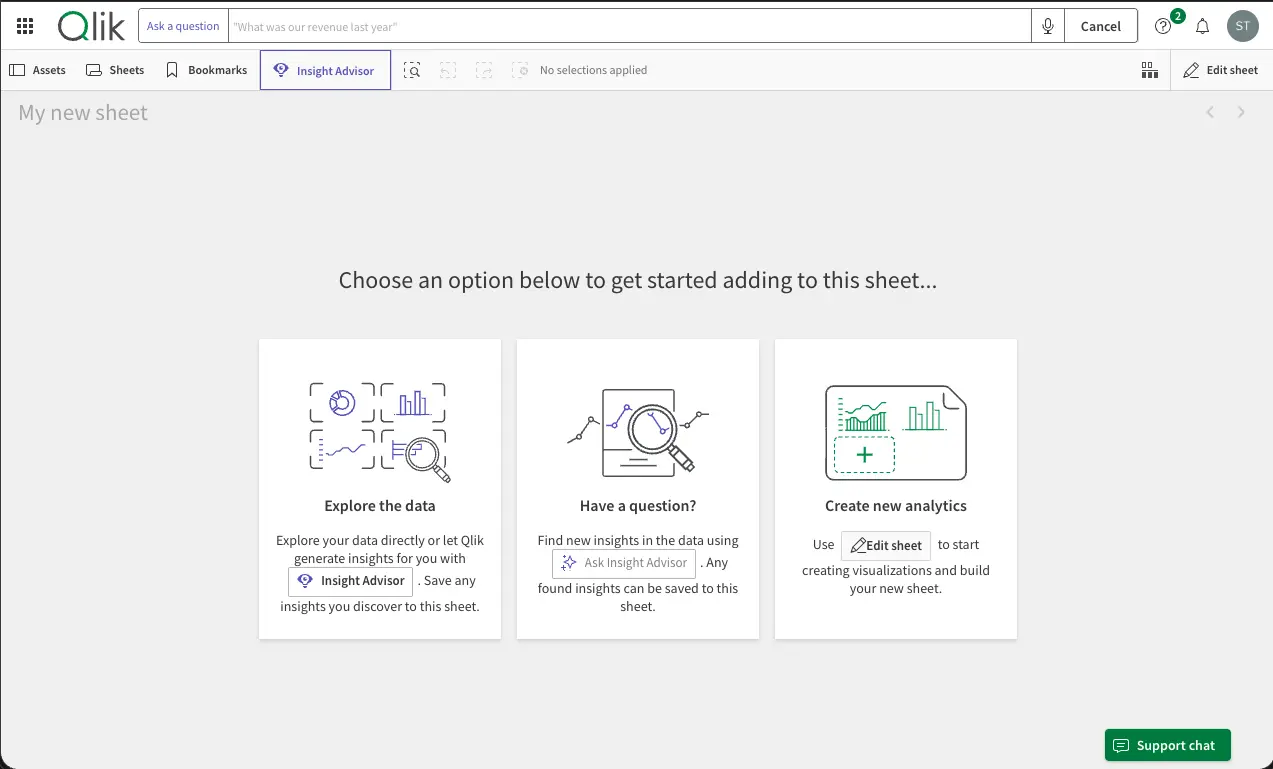
Task: Click inside the Ask Insight Advisor field
Action: 624,563
